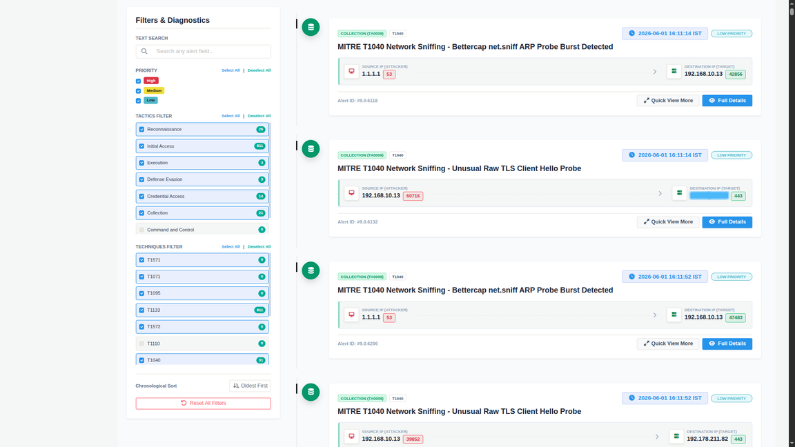This screenshot has height=448, width=795.
Task: Toggle the Medium priority checkbox
Action: pos(138,91)
